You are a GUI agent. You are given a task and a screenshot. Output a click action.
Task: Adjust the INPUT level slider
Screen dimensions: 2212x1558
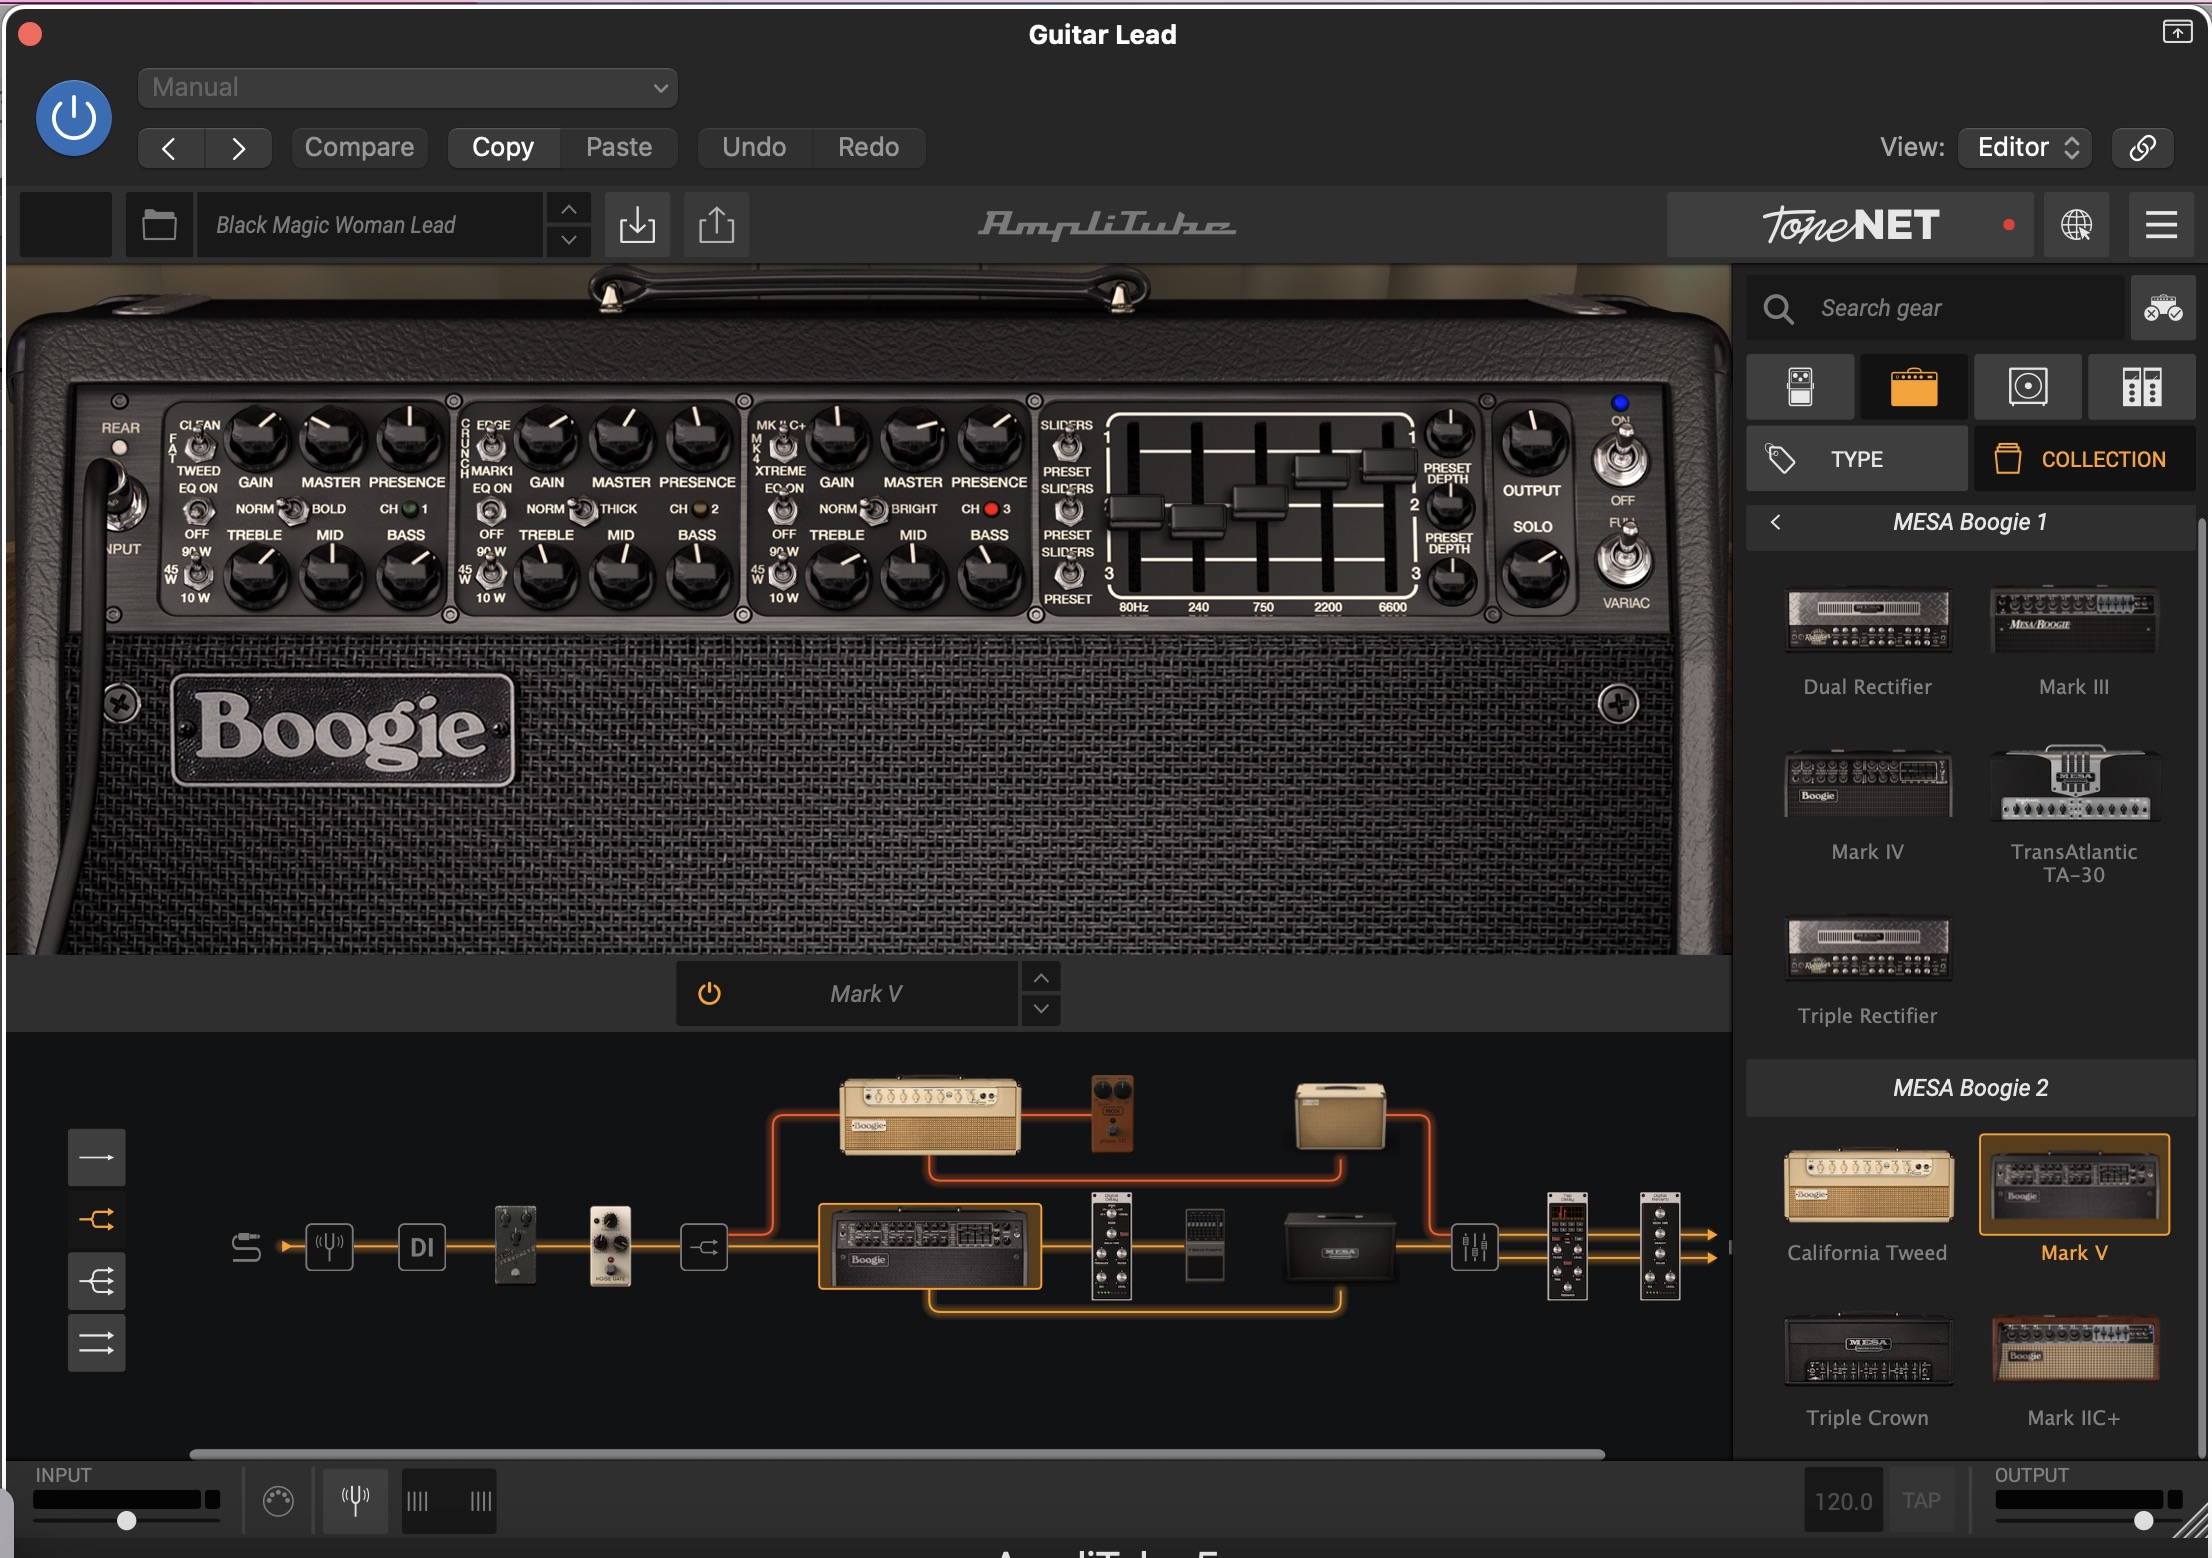click(x=126, y=1520)
